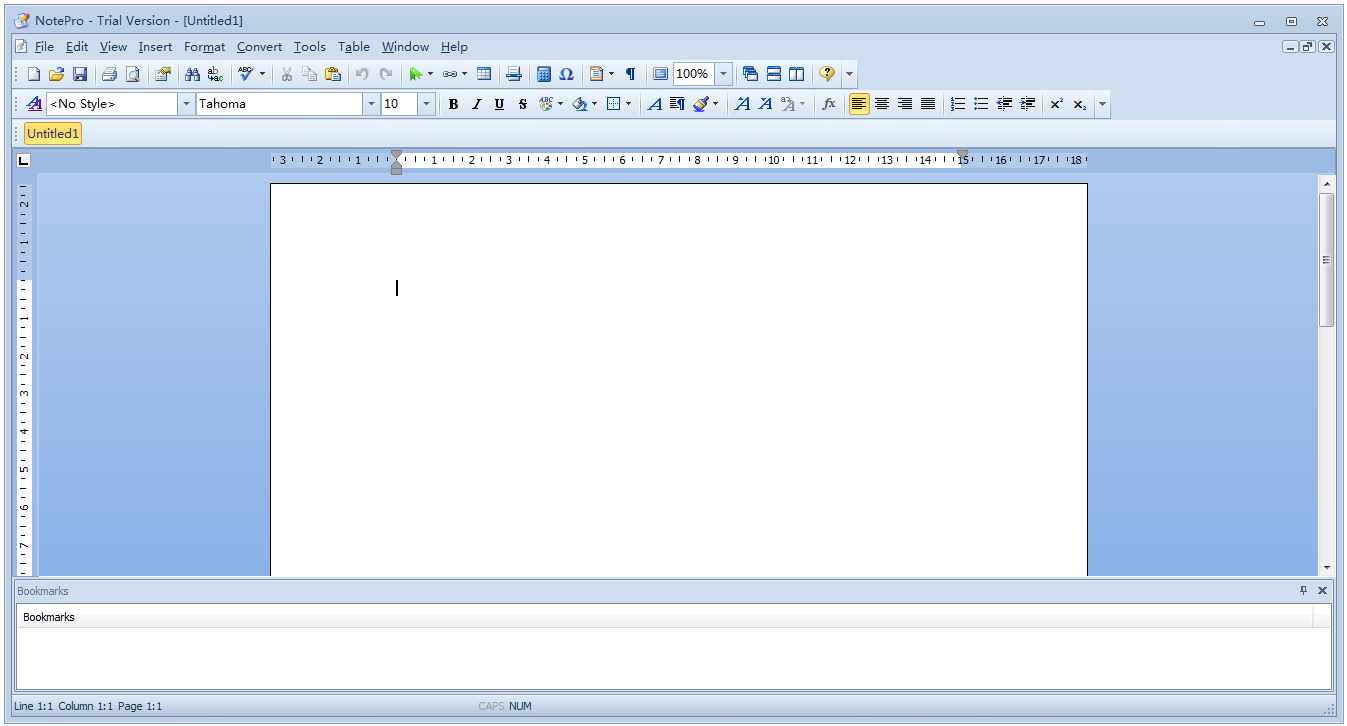
Task: Run spell check with the ABC checkmark icon
Action: [x=245, y=74]
